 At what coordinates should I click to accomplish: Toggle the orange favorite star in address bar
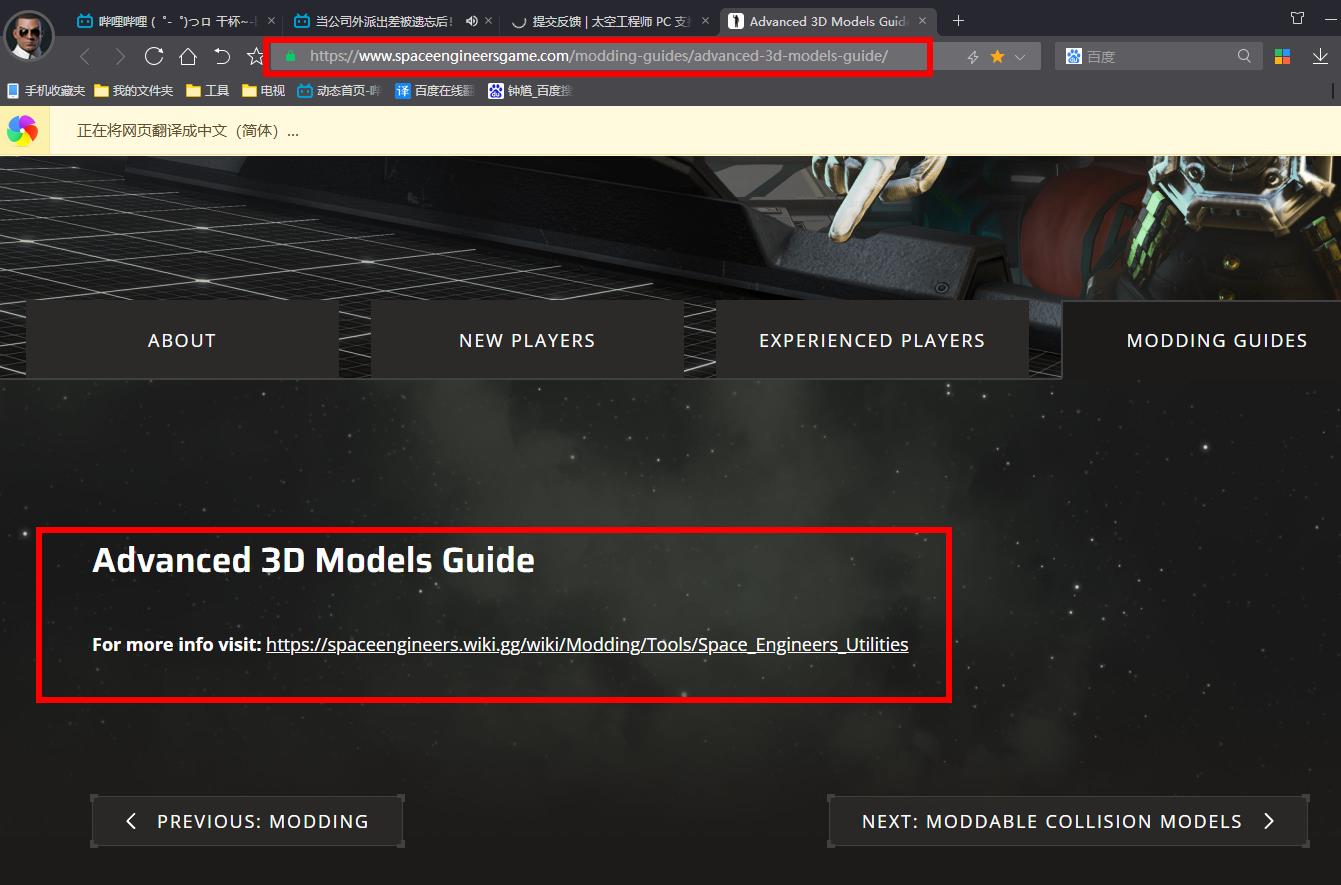pos(997,57)
